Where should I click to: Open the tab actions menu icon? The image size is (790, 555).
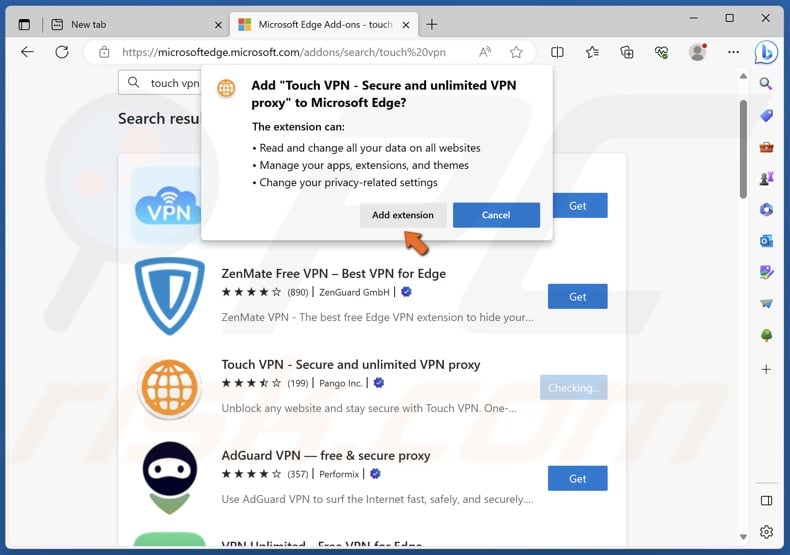tap(24, 24)
